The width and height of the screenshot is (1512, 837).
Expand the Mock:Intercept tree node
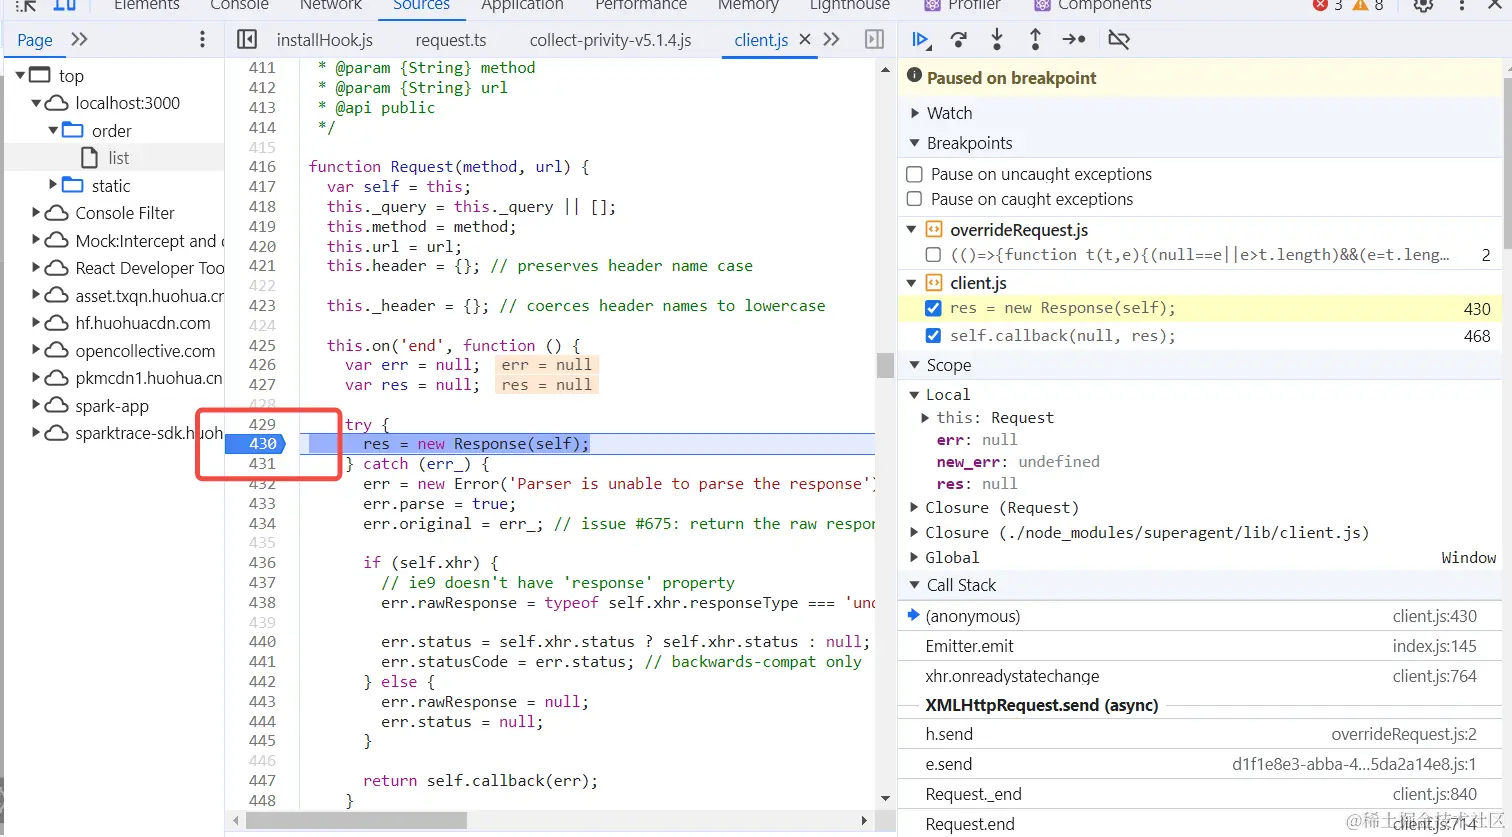[36, 240]
